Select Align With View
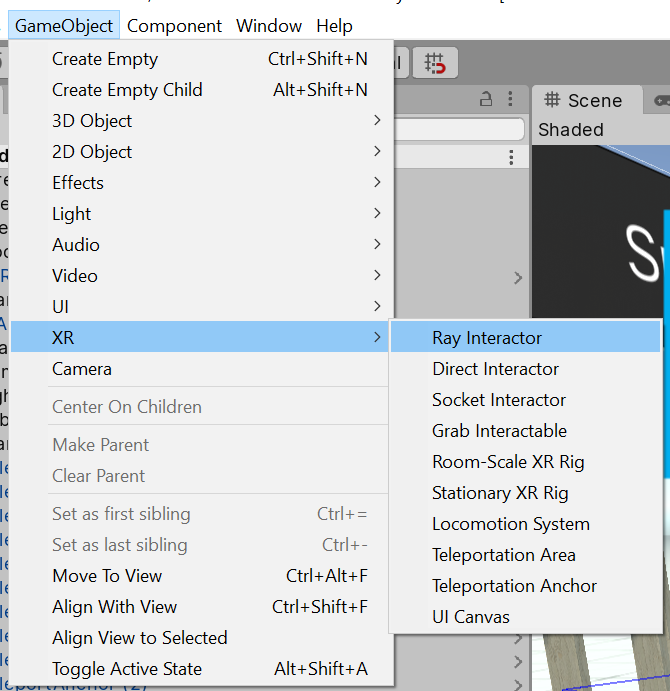 [201, 607]
